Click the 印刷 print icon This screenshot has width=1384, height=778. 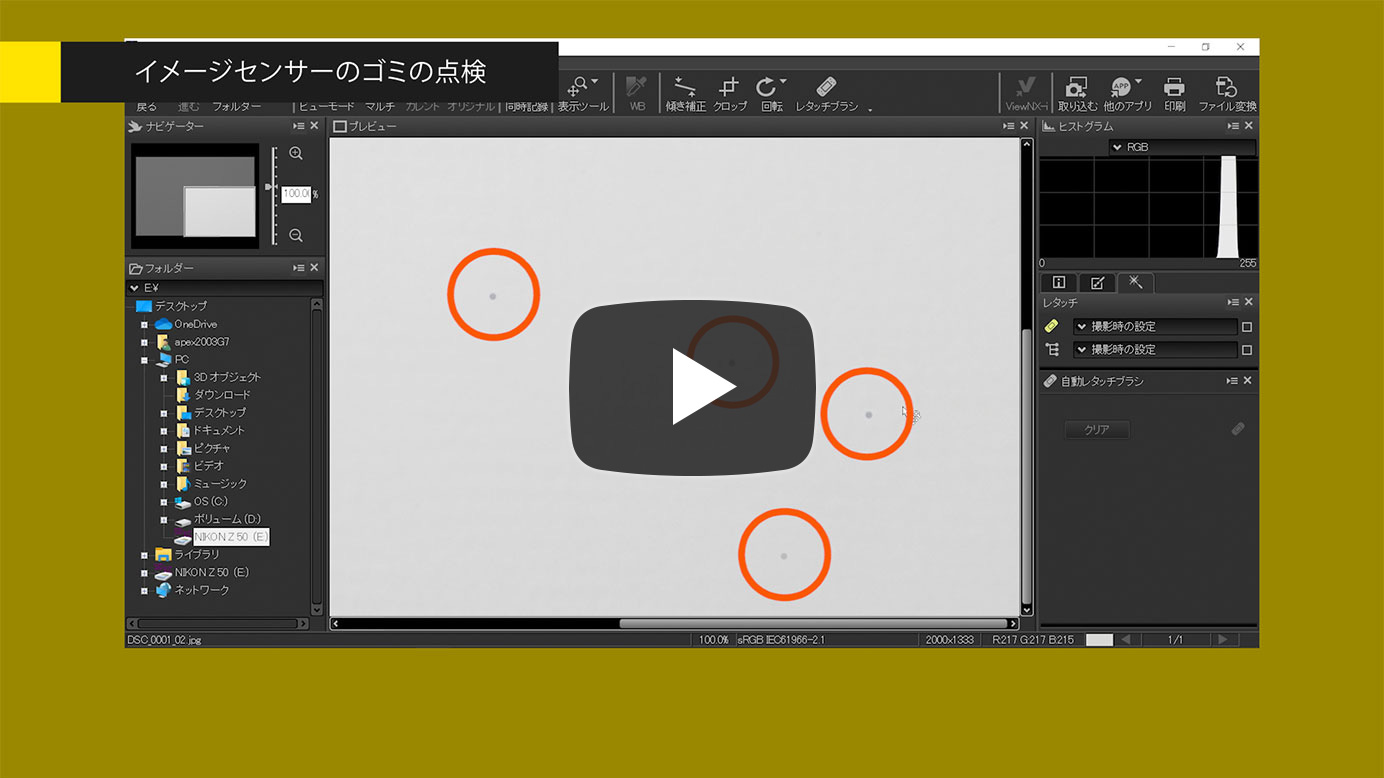tap(1174, 92)
